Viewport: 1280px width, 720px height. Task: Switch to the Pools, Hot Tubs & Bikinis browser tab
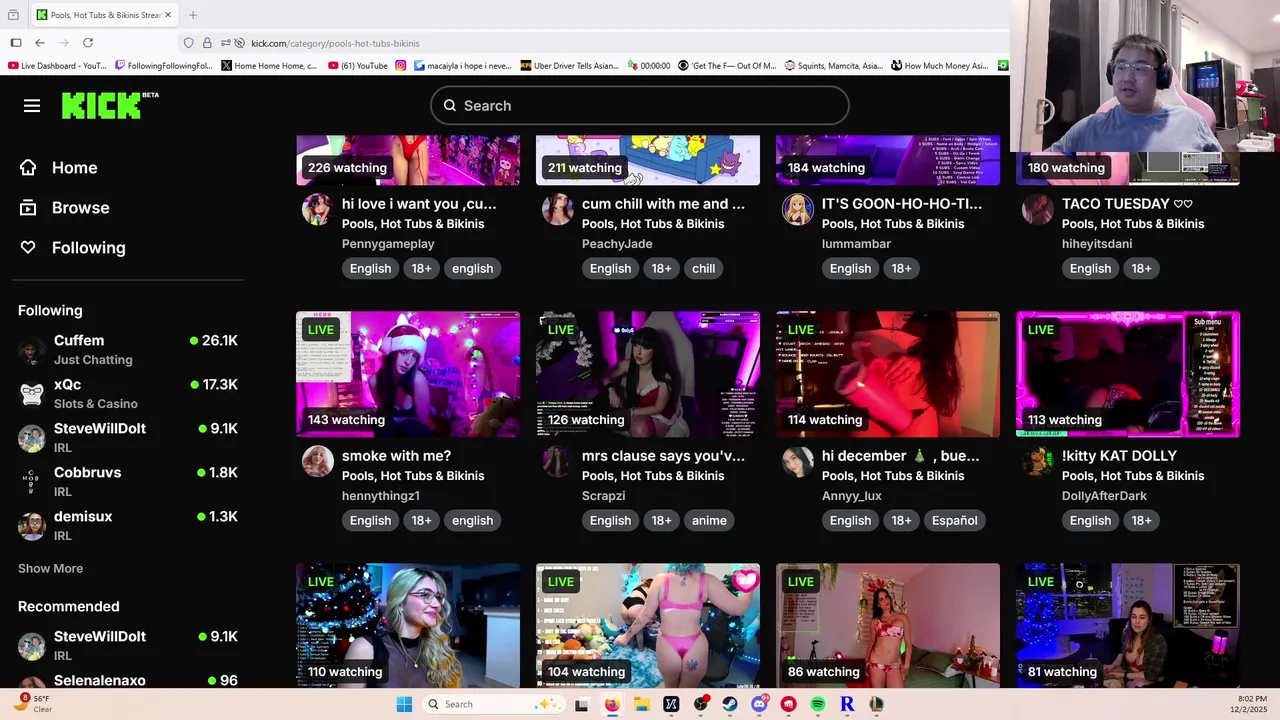pyautogui.click(x=104, y=15)
